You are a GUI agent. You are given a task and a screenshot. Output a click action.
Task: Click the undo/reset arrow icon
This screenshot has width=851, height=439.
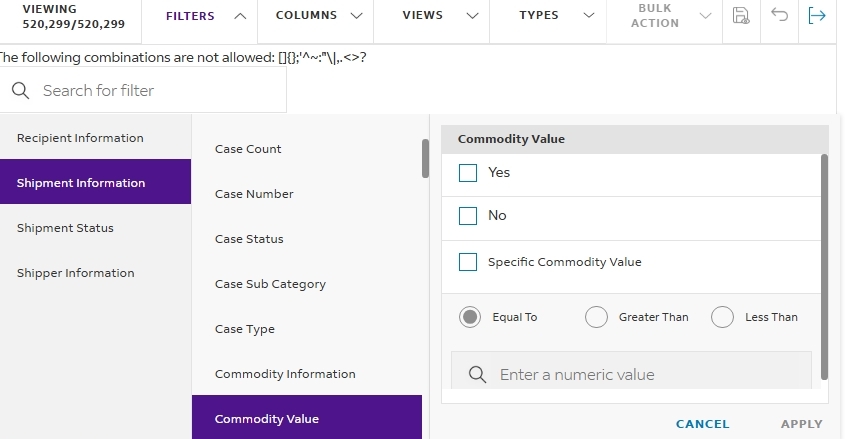point(779,15)
